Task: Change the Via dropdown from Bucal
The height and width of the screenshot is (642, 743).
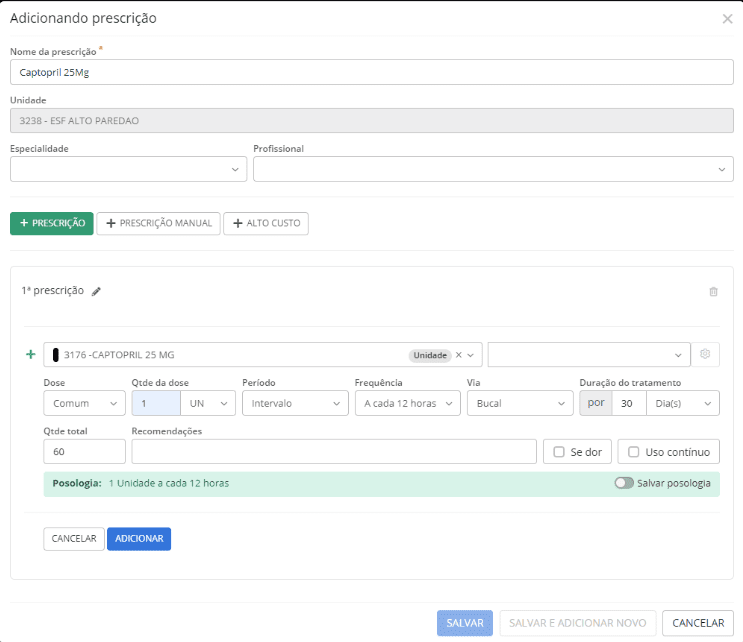Action: tap(519, 404)
